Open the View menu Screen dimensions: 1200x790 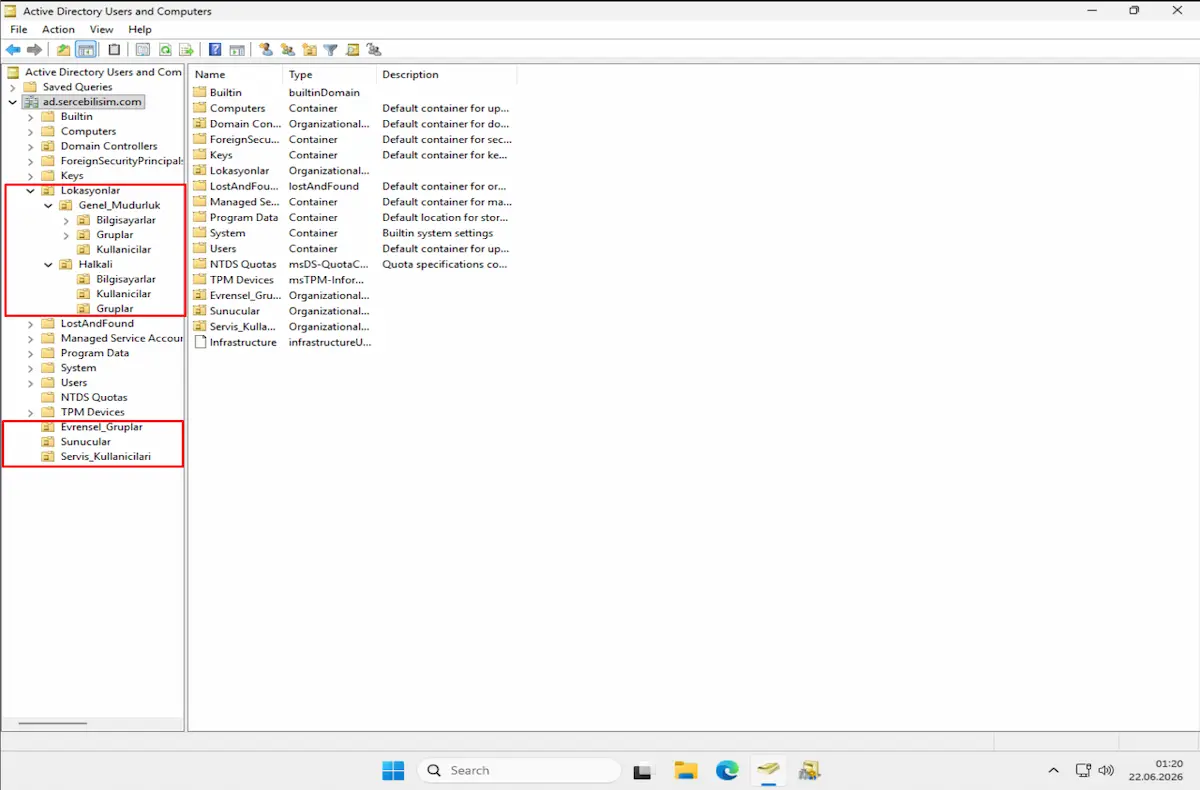point(101,30)
